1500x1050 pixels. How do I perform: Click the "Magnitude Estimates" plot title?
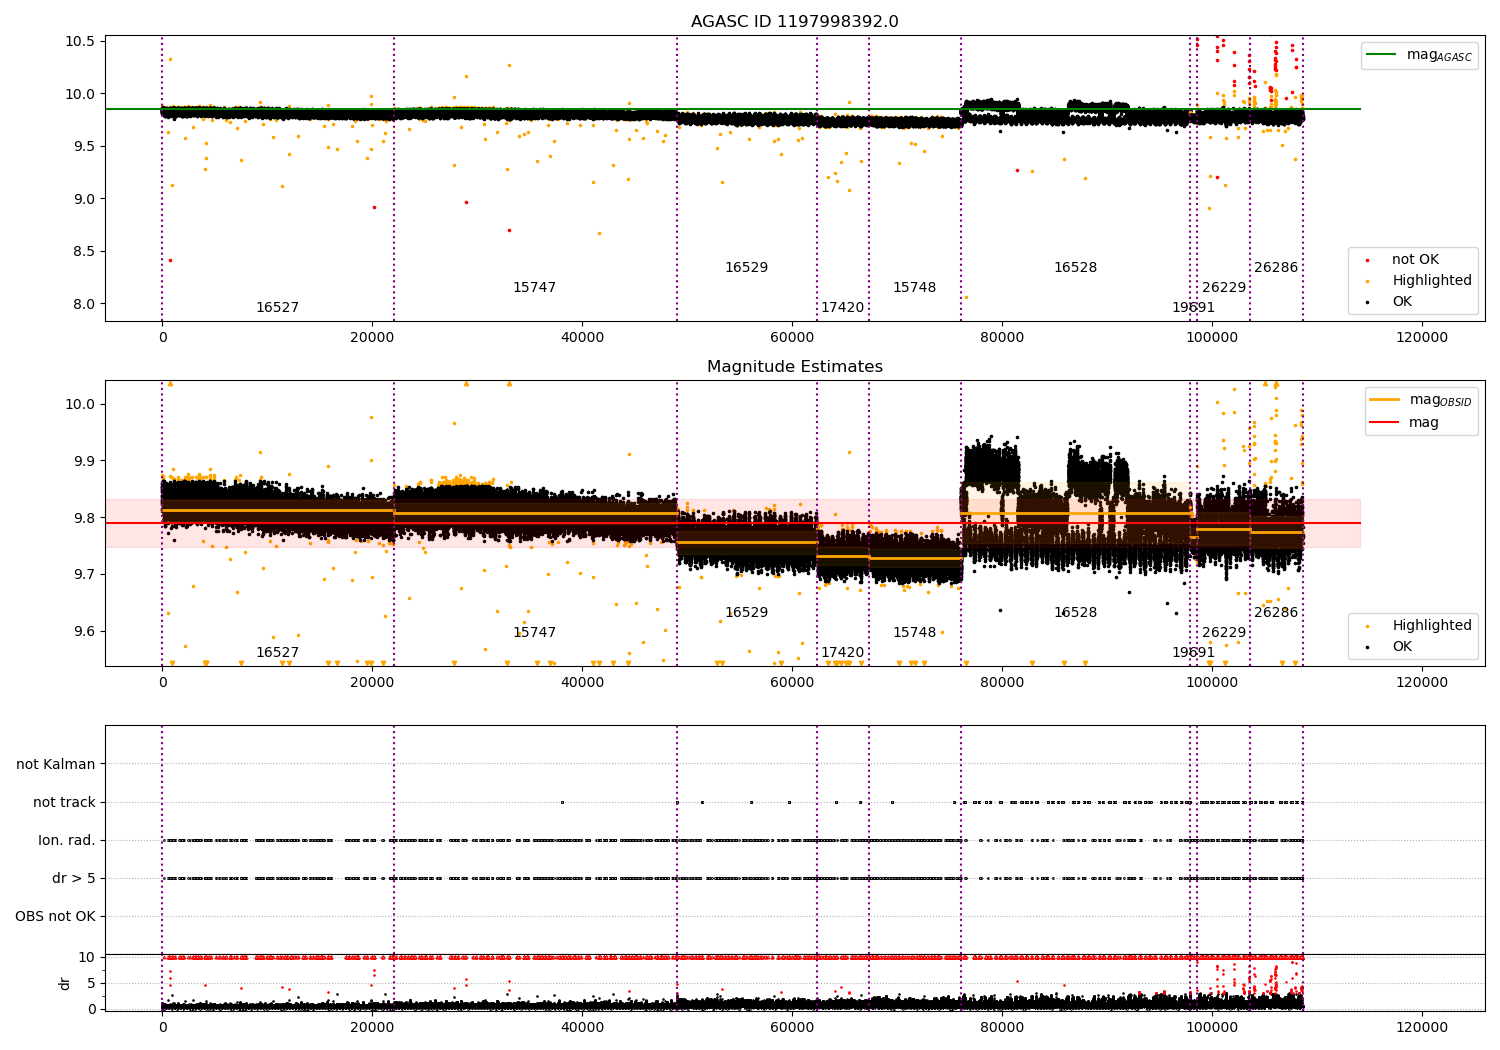[794, 367]
